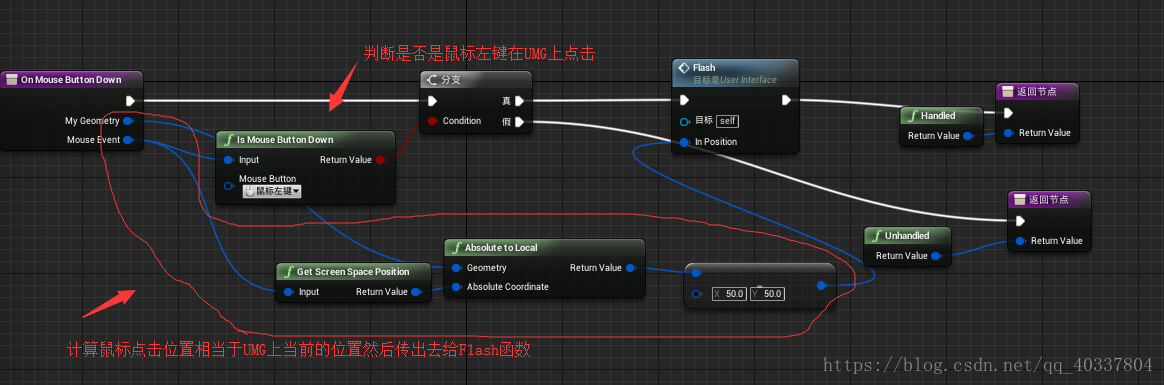Image resolution: width=1164 pixels, height=385 pixels.
Task: Click the Return Value pin of Unhandled node
Action: pyautogui.click(x=936, y=256)
